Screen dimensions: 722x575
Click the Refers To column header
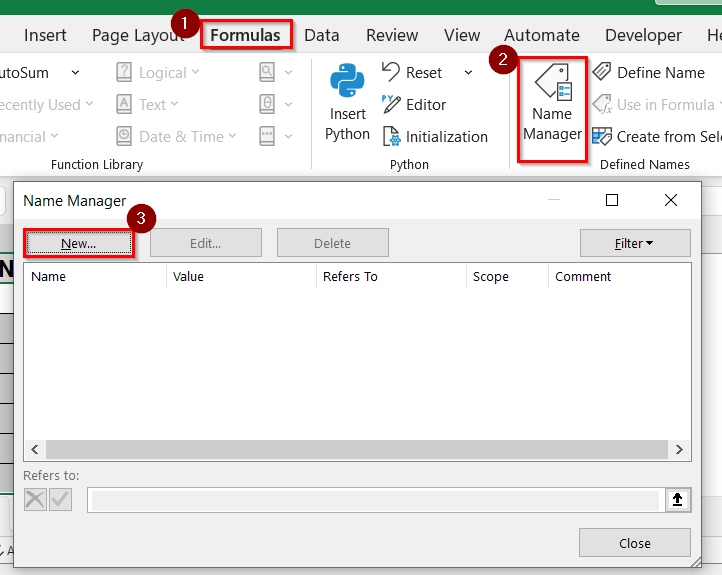point(350,276)
